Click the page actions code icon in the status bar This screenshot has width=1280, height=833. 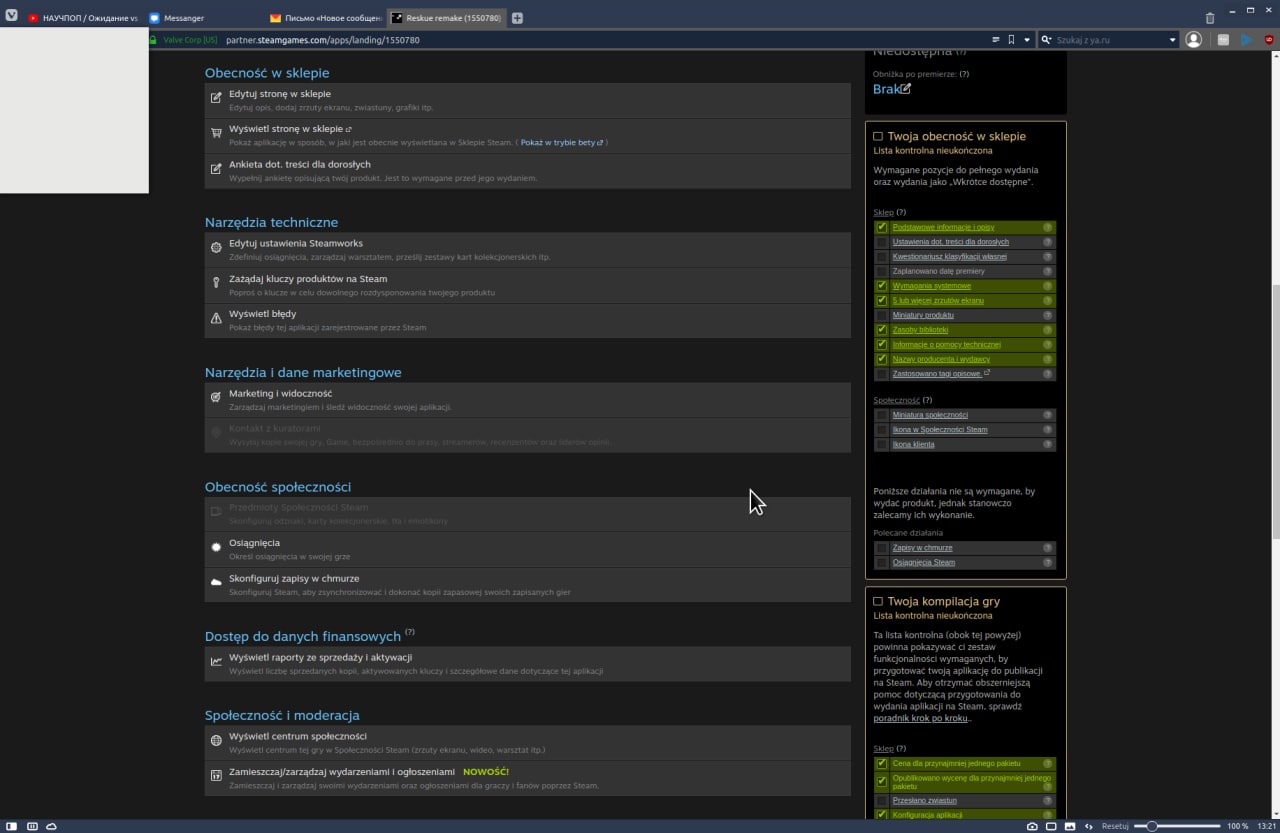(1088, 826)
